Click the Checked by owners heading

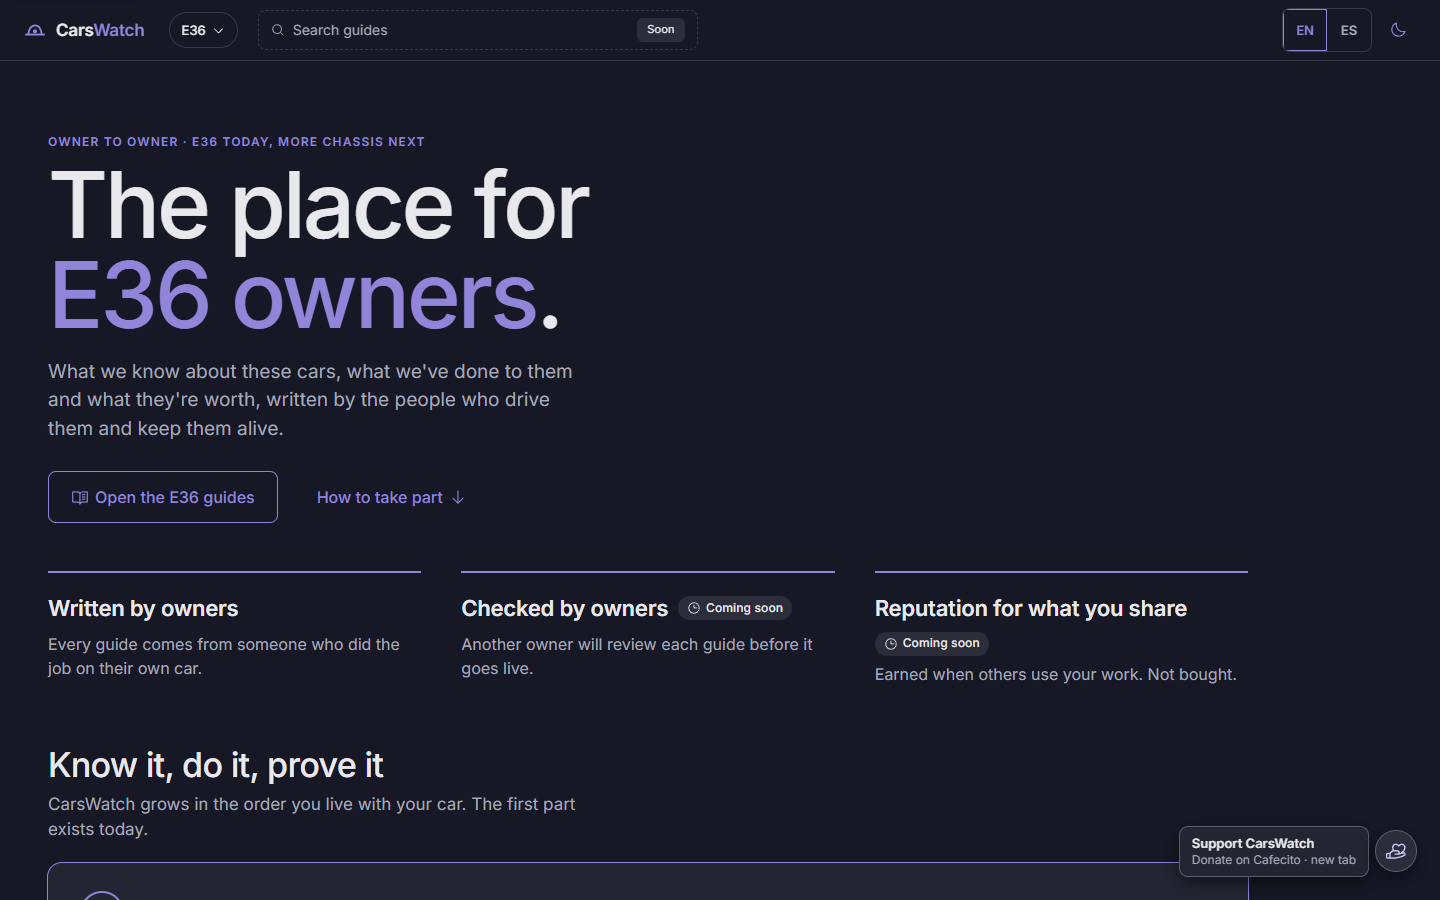pos(564,609)
